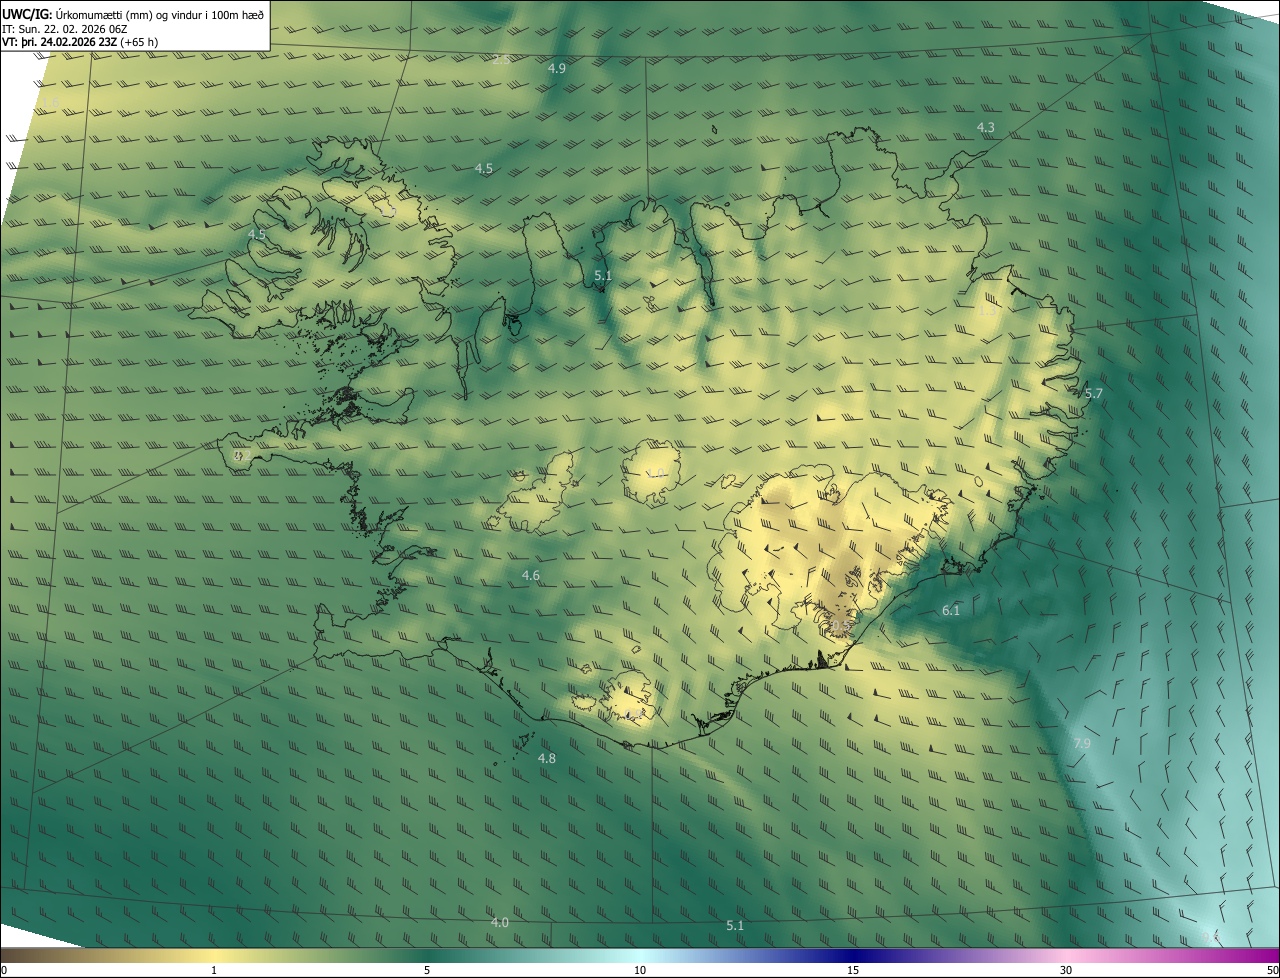Click the 4.3 value label on the map
The image size is (1280, 978).
(x=985, y=127)
